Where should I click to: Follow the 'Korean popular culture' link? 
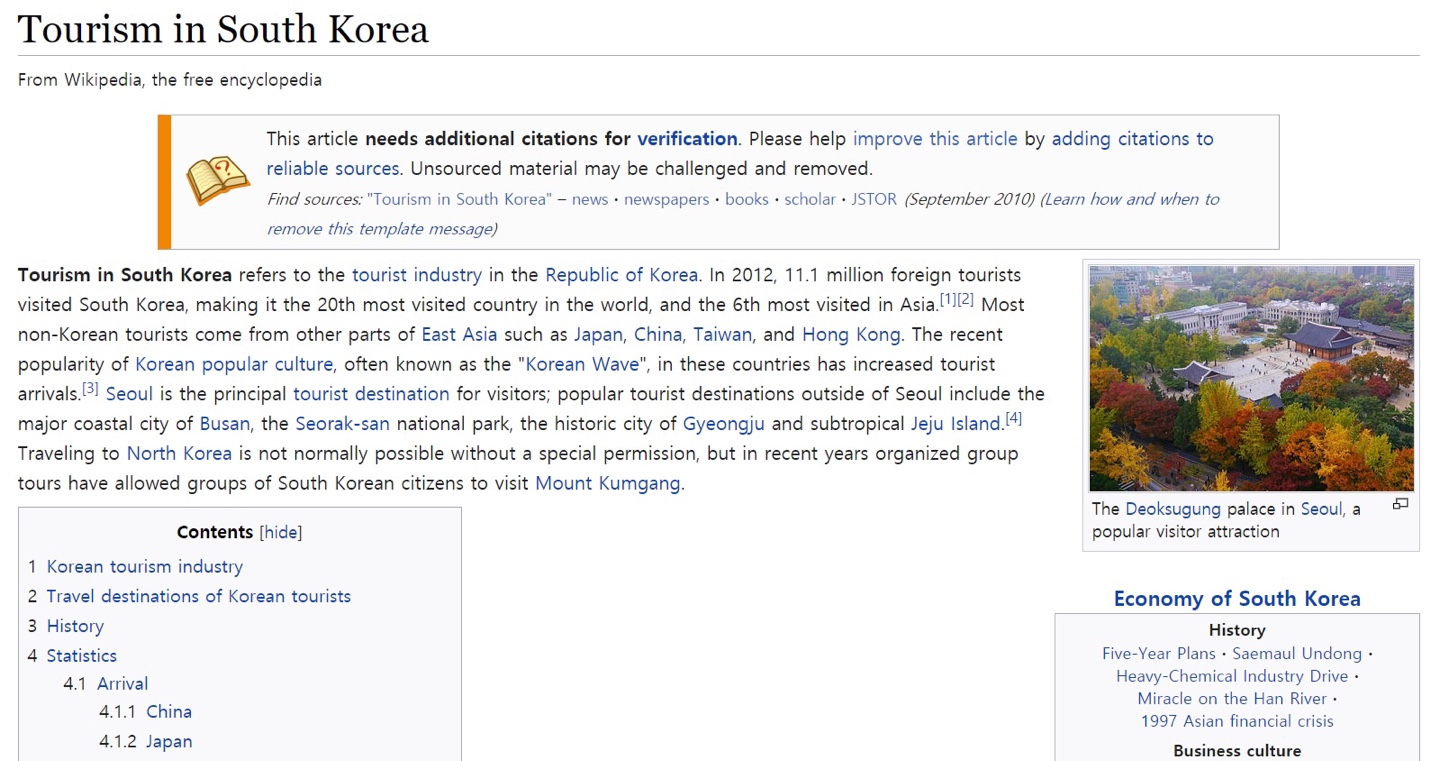point(235,364)
